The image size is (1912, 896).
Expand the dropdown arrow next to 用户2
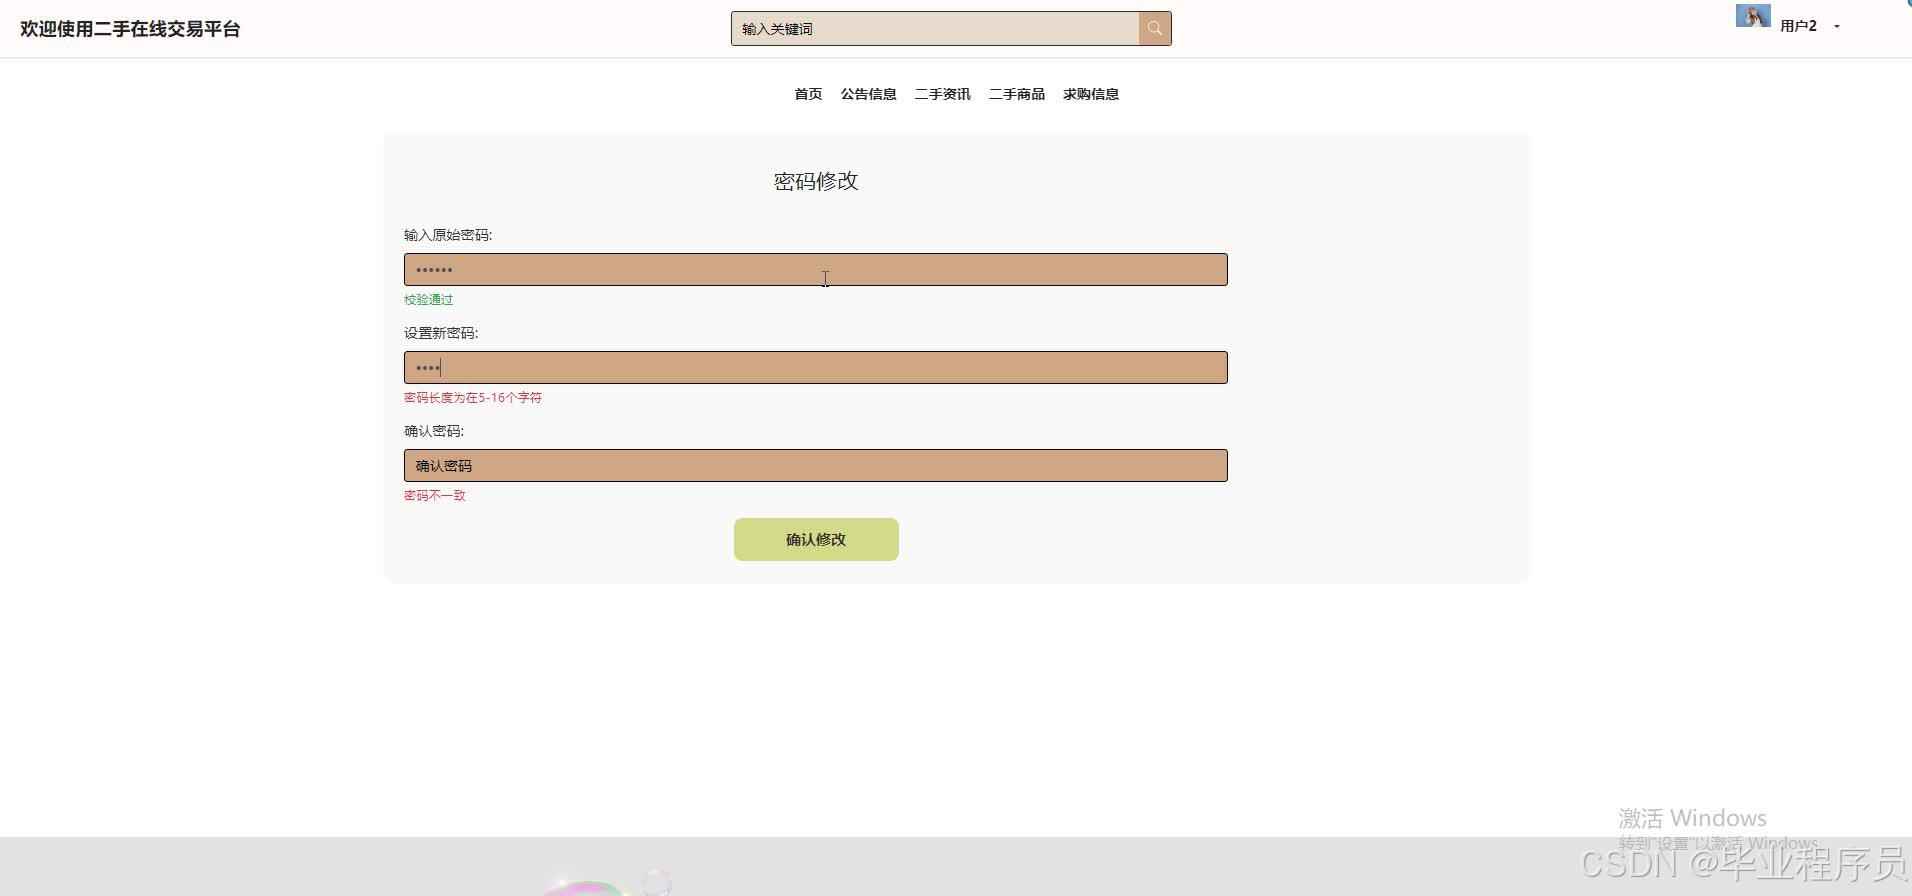pyautogui.click(x=1836, y=27)
